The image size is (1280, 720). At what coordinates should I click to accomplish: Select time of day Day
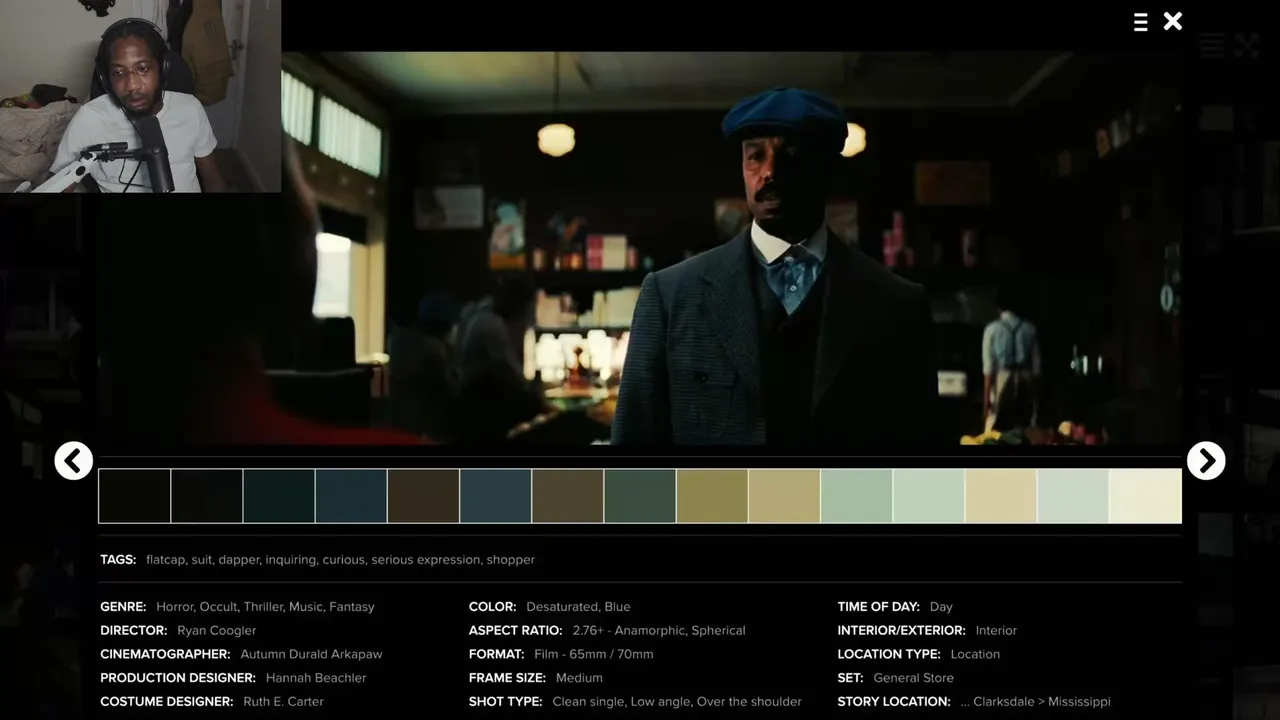click(x=941, y=607)
